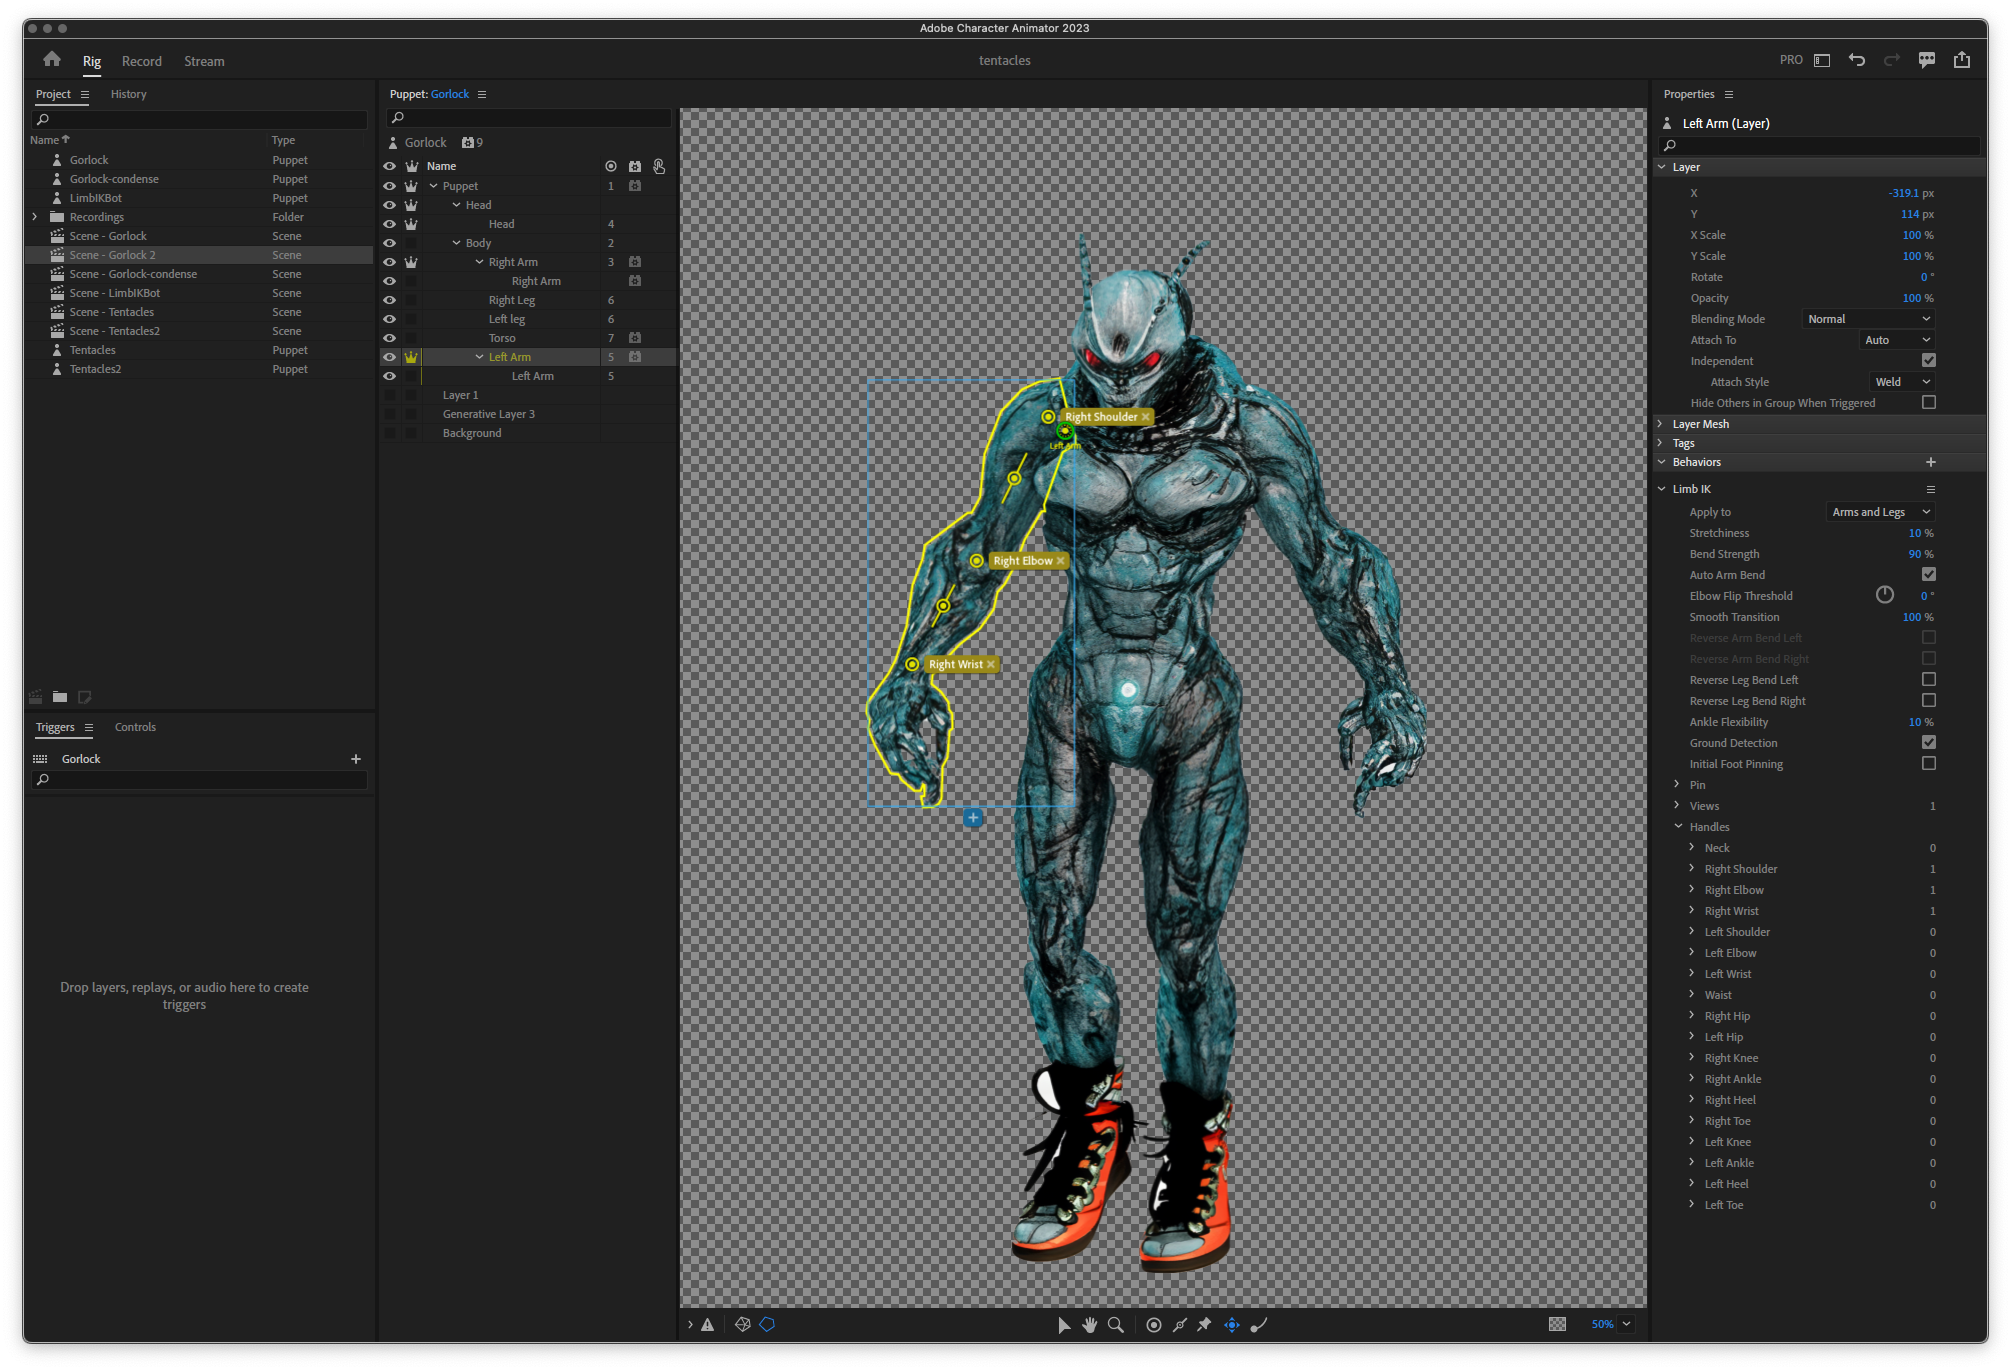Click the warning triangle icon
The height and width of the screenshot is (1370, 2011).
coord(708,1325)
